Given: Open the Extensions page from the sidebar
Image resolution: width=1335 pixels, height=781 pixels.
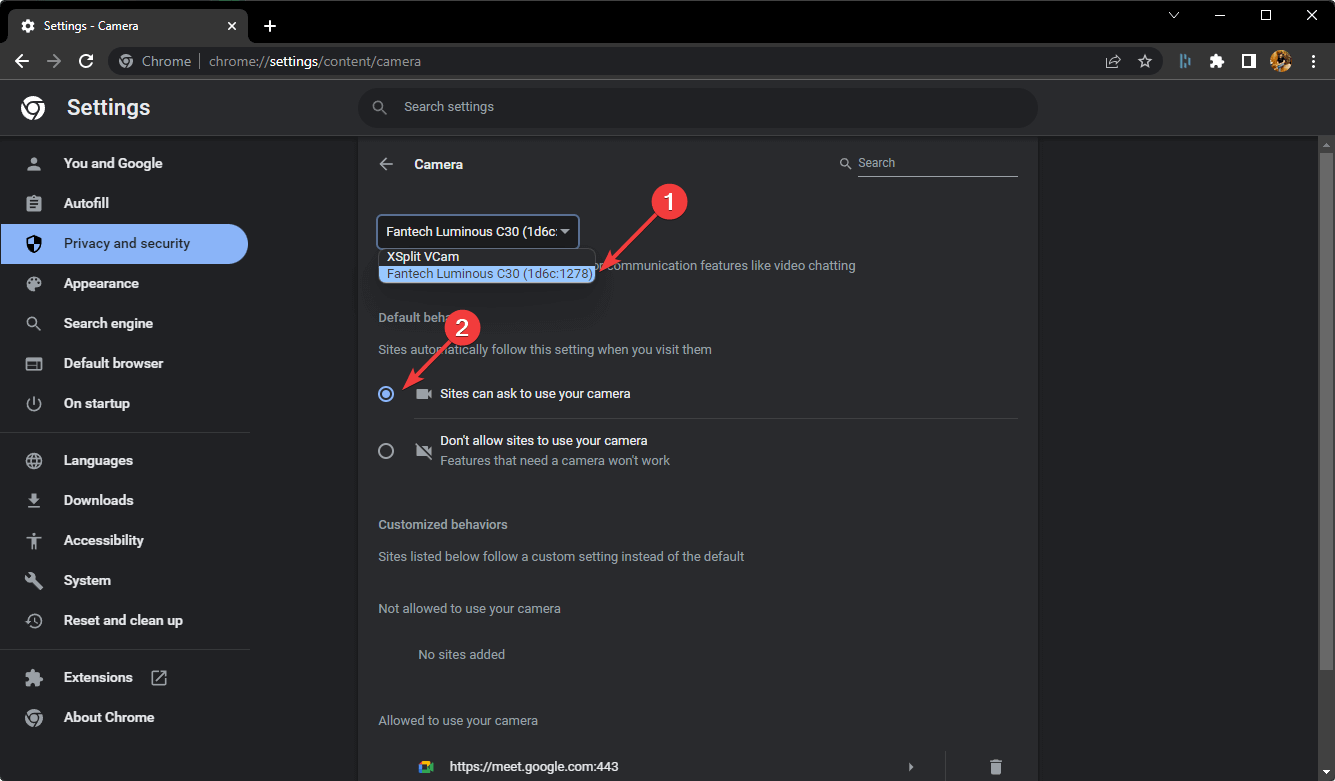Looking at the screenshot, I should point(97,677).
